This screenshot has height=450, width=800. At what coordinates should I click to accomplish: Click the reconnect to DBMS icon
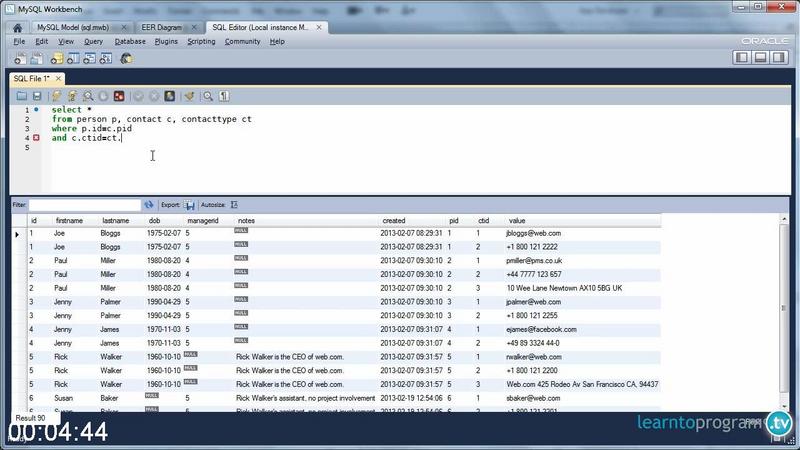(126, 59)
